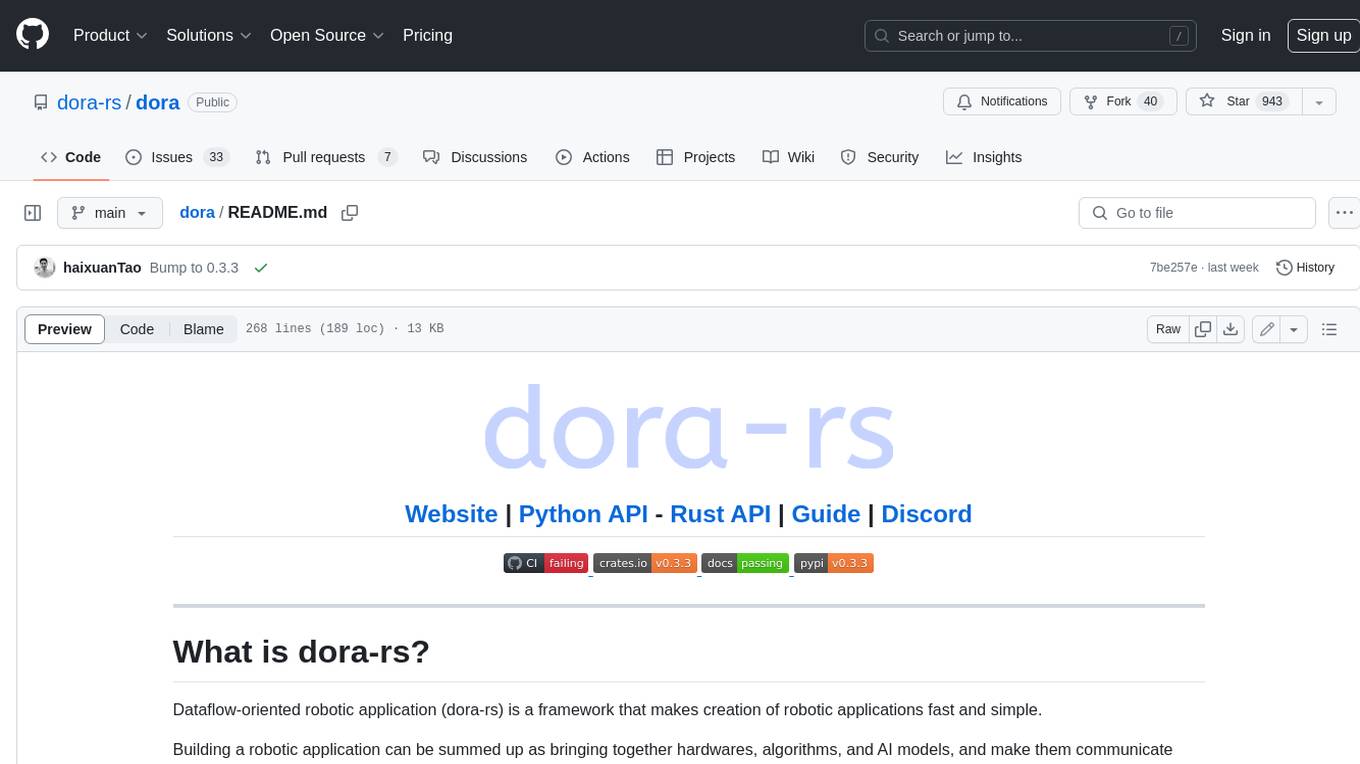Screen dimensions: 1360x764
Task: Copy the README.md file path
Action: (349, 213)
